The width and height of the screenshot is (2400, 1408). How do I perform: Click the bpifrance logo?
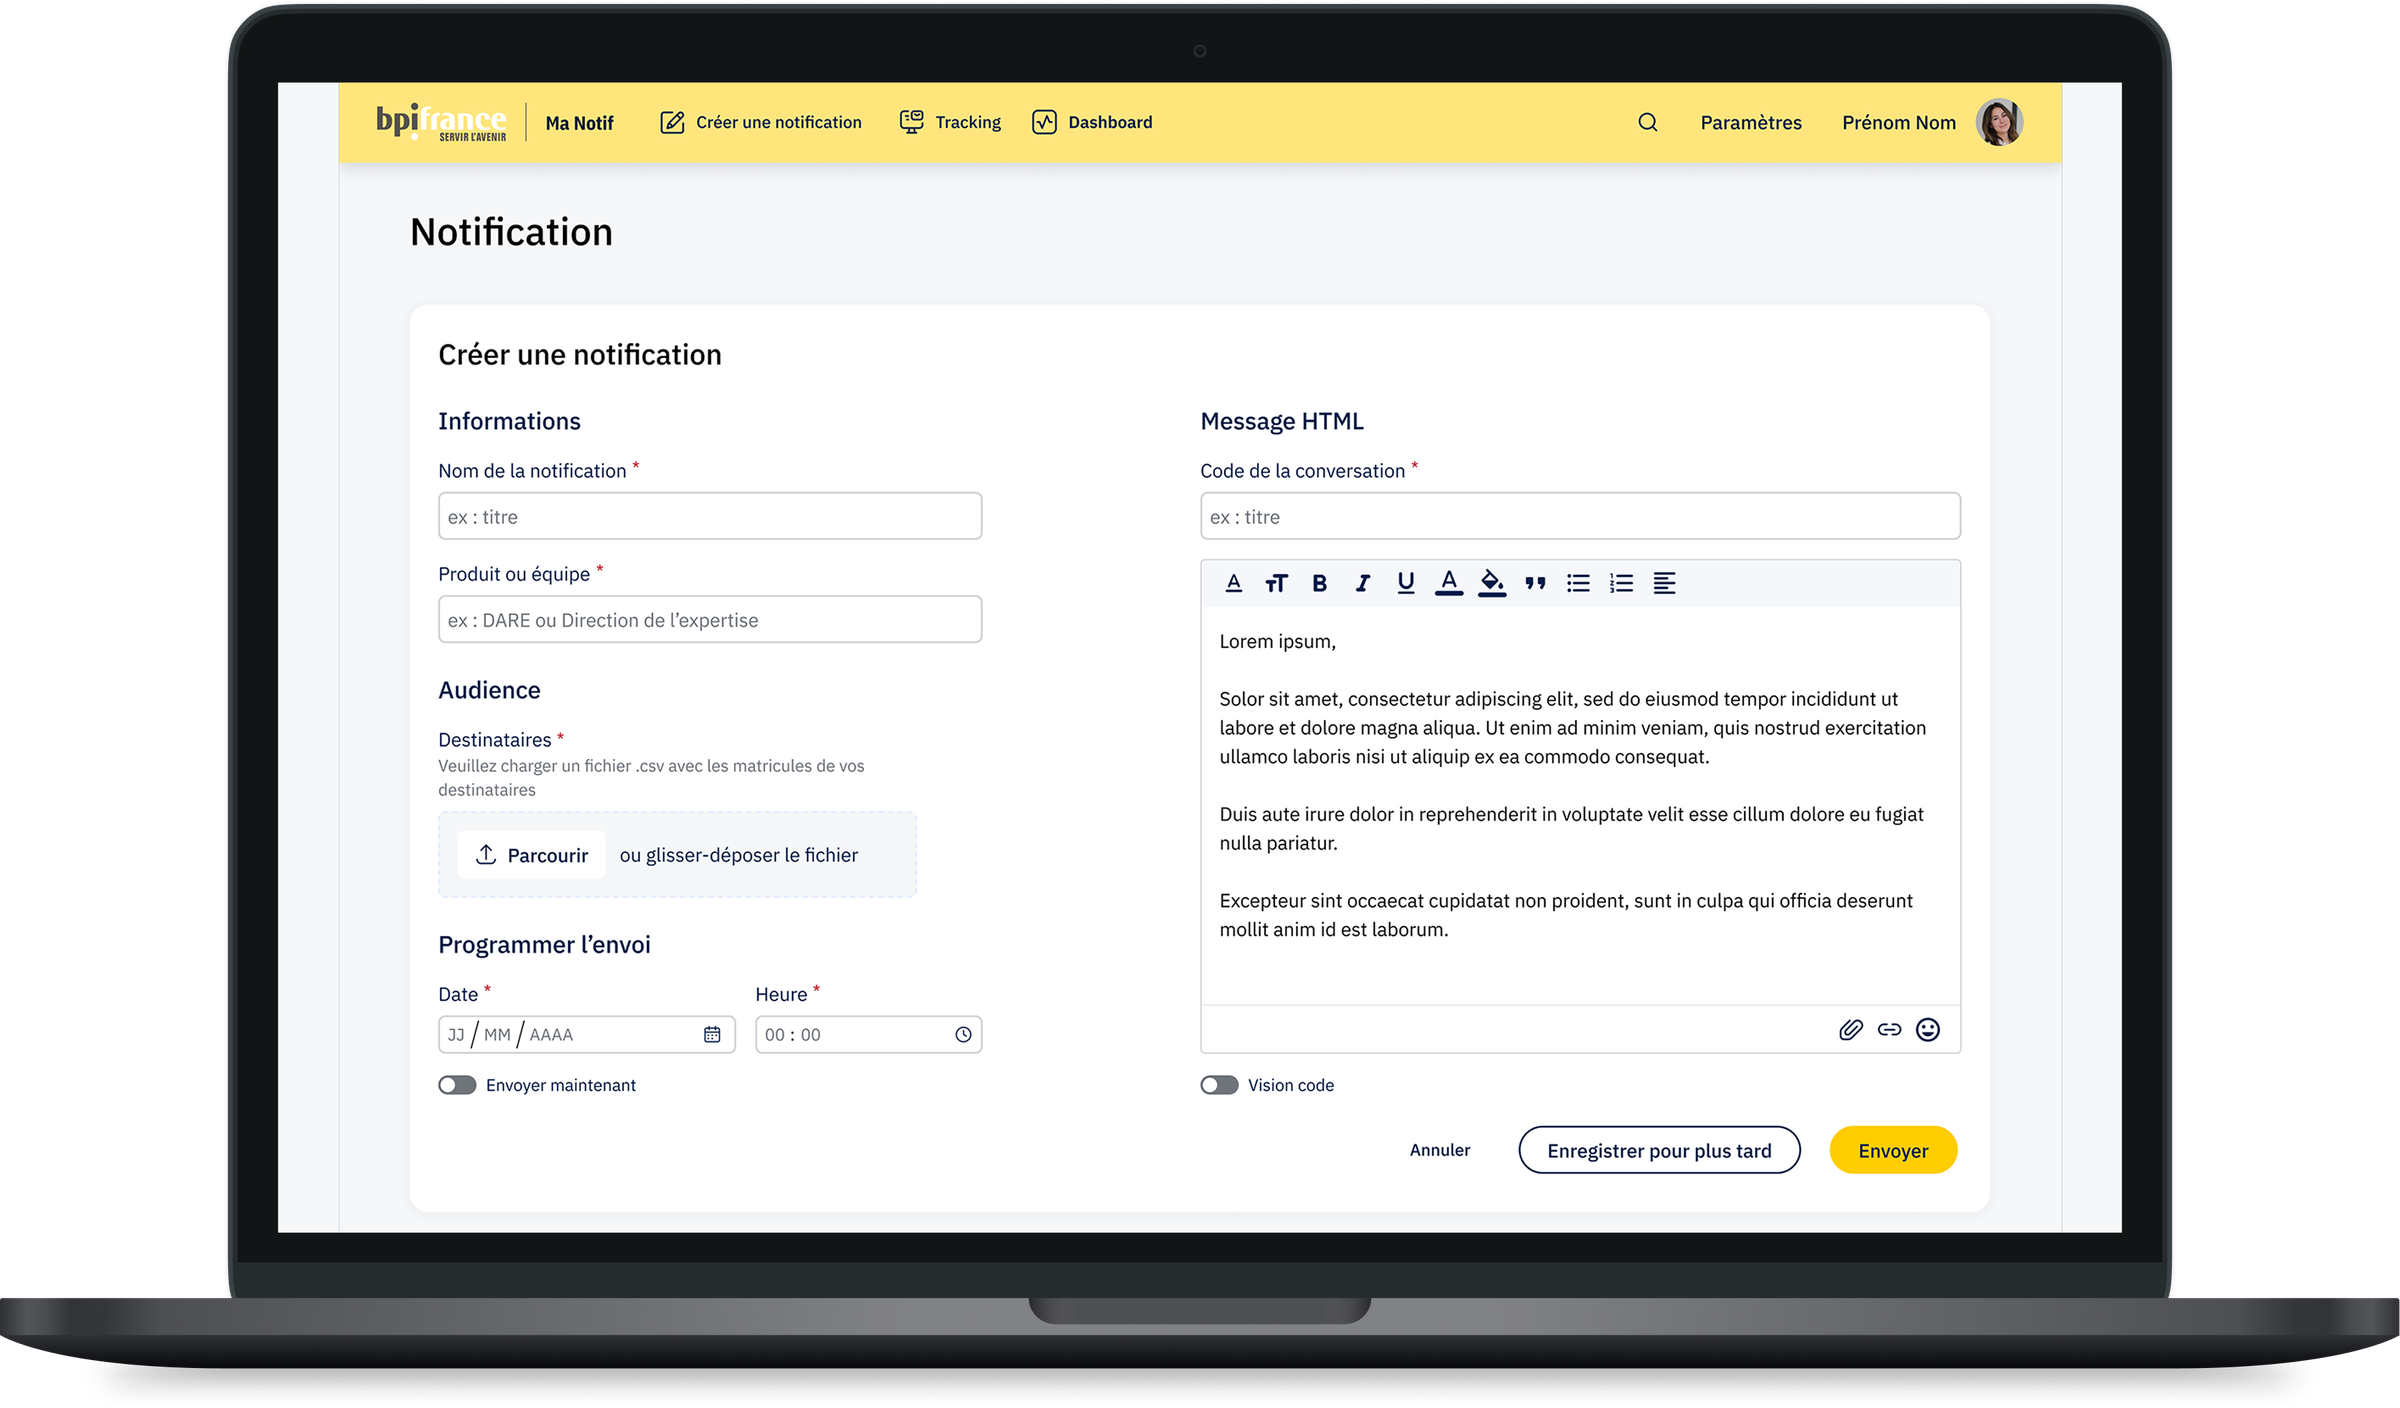(x=441, y=122)
